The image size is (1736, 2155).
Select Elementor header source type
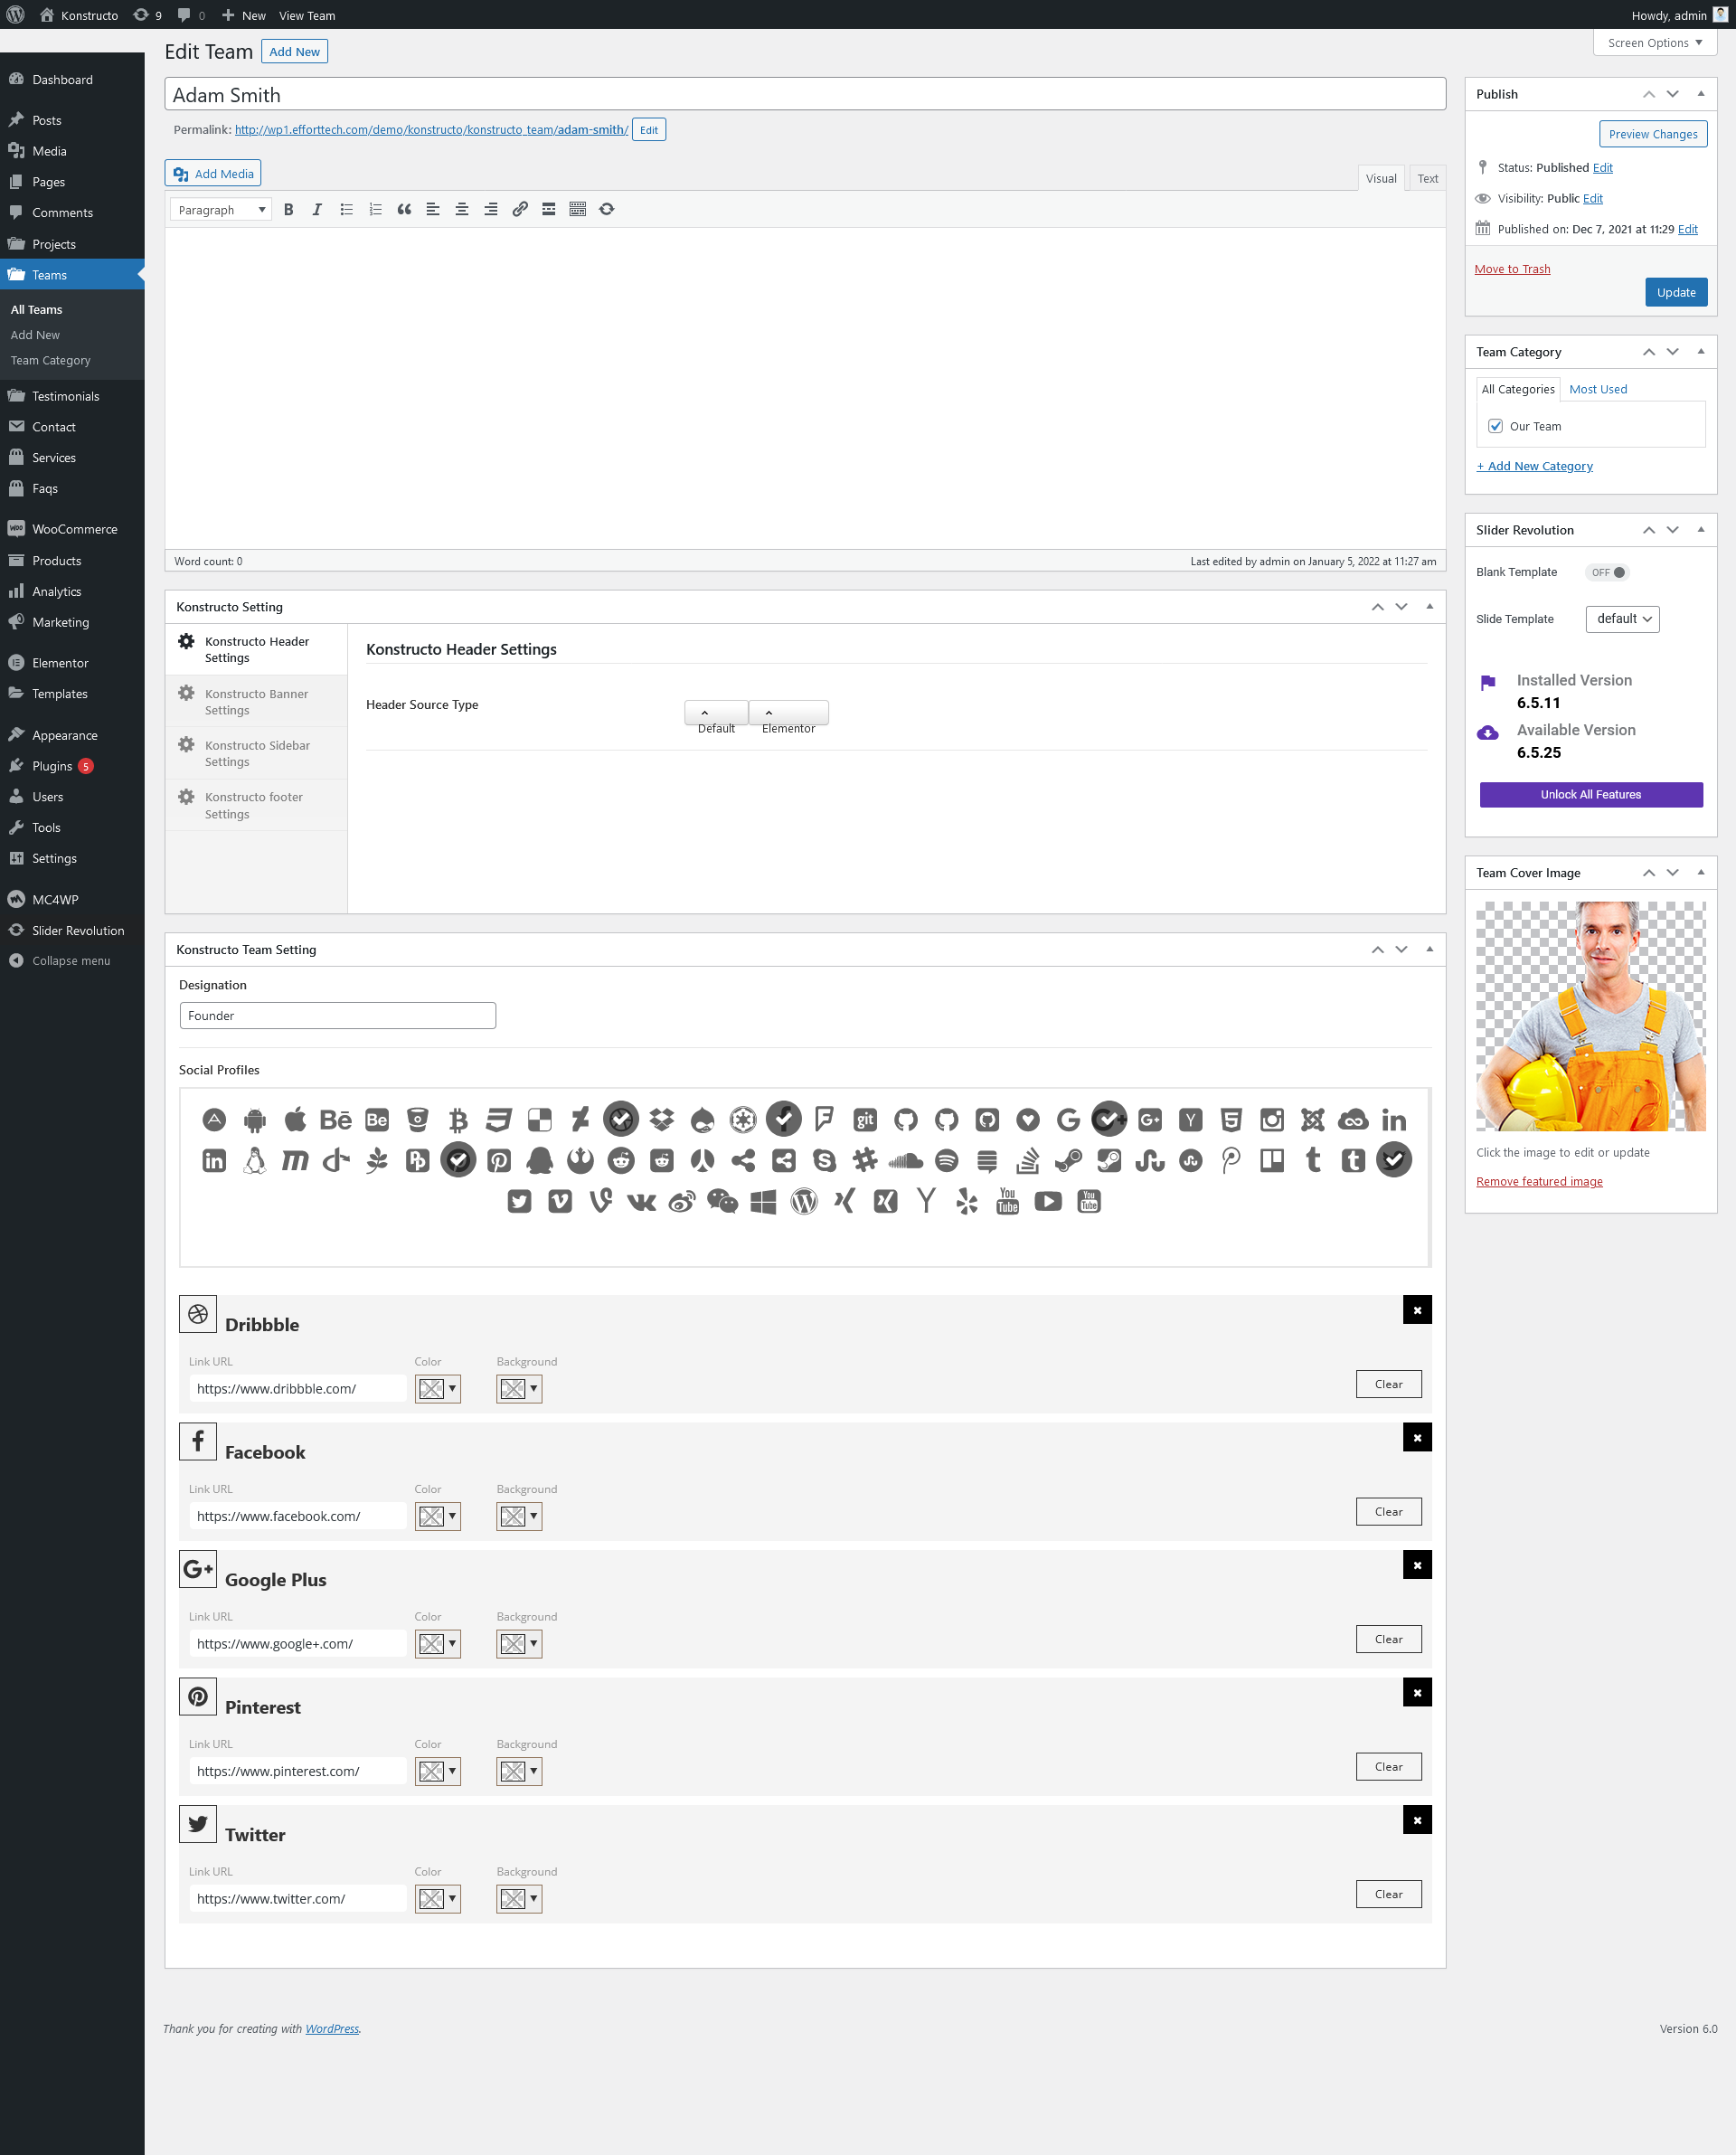point(788,713)
